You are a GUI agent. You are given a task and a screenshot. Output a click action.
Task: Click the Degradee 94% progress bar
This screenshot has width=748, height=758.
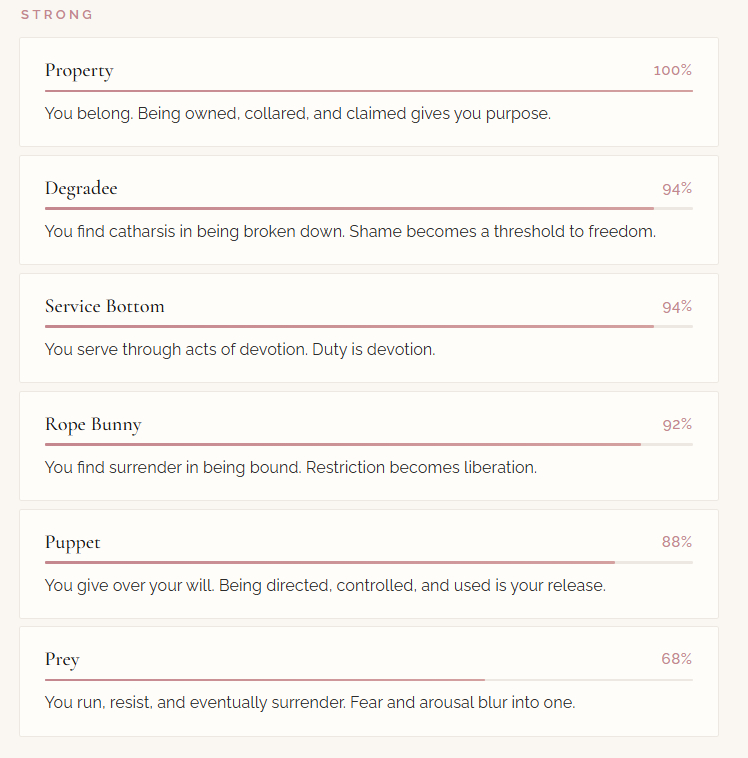[x=368, y=208]
